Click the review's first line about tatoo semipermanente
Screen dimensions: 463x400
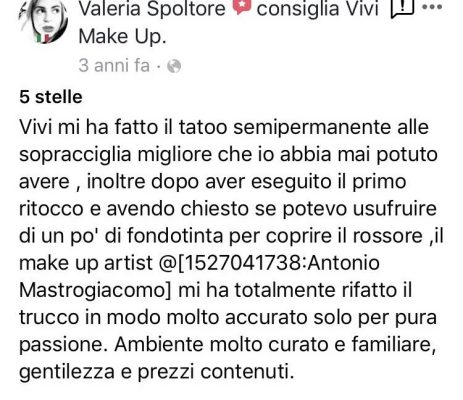click(x=224, y=127)
